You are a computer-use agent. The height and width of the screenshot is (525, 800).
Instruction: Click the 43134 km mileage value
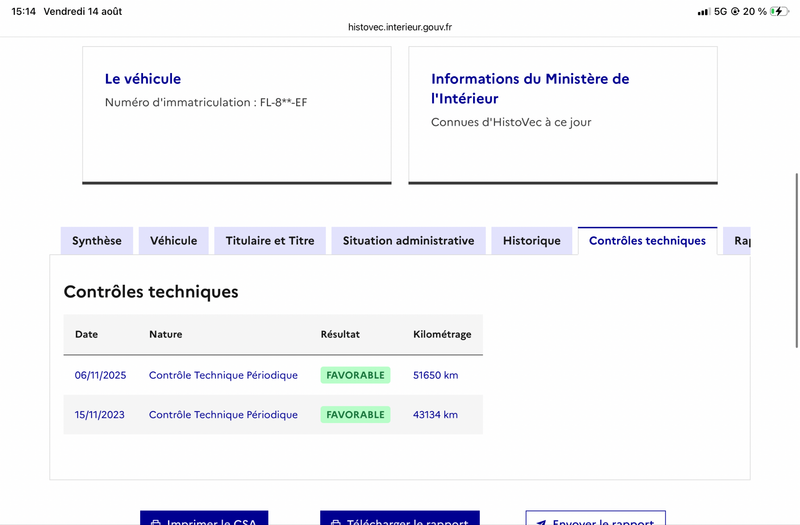pyautogui.click(x=435, y=415)
